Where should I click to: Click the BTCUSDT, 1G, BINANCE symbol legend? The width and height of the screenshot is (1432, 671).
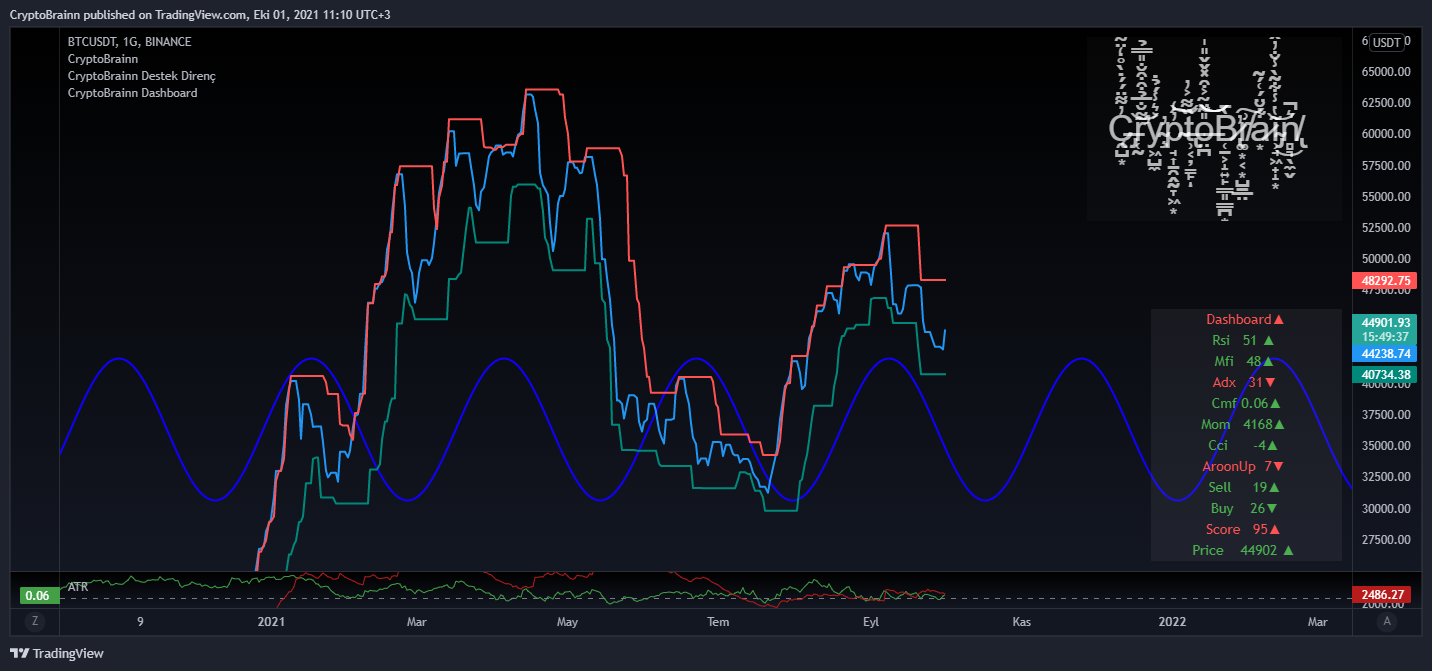point(129,42)
